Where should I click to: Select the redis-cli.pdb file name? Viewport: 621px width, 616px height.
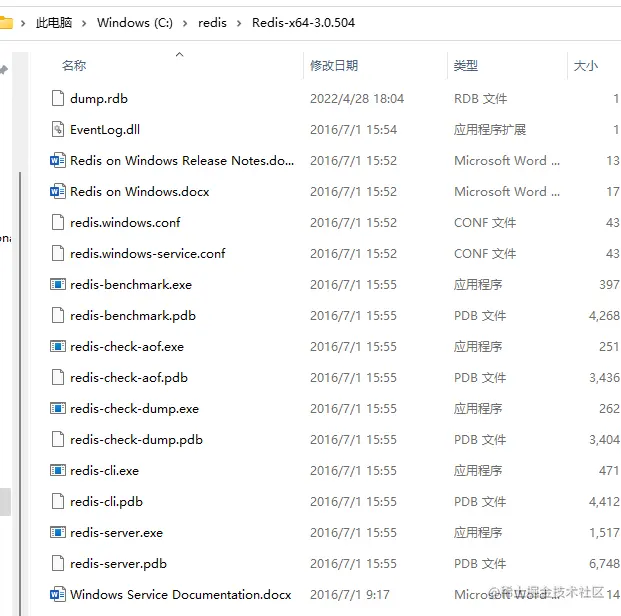click(106, 501)
